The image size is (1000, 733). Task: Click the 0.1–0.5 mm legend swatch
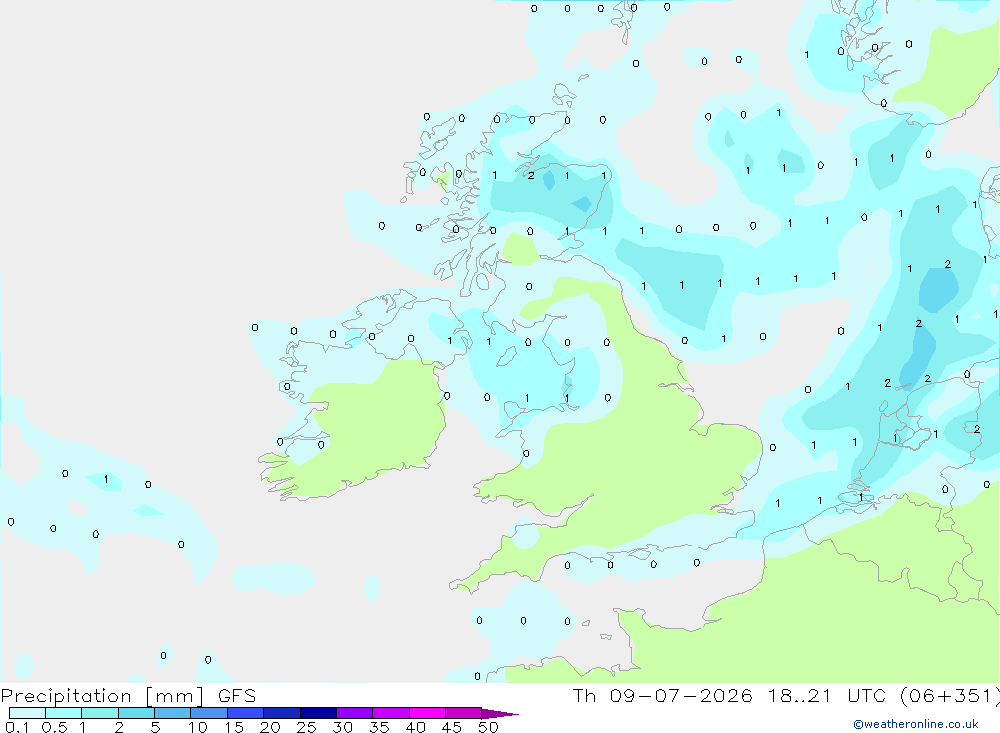click(x=27, y=713)
